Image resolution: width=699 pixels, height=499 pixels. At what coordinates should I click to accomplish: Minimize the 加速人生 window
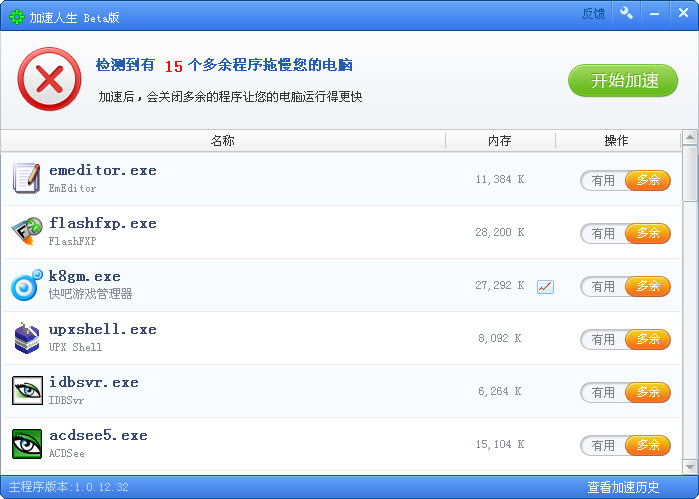654,14
